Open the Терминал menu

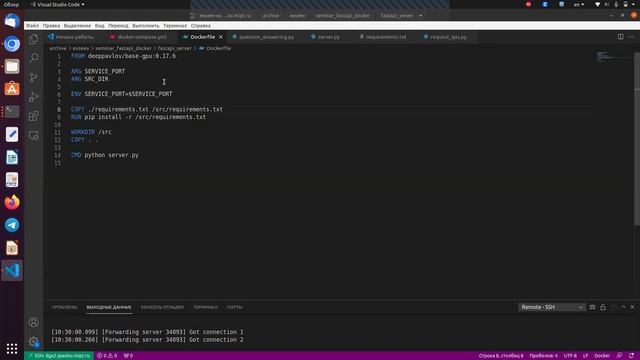175,26
